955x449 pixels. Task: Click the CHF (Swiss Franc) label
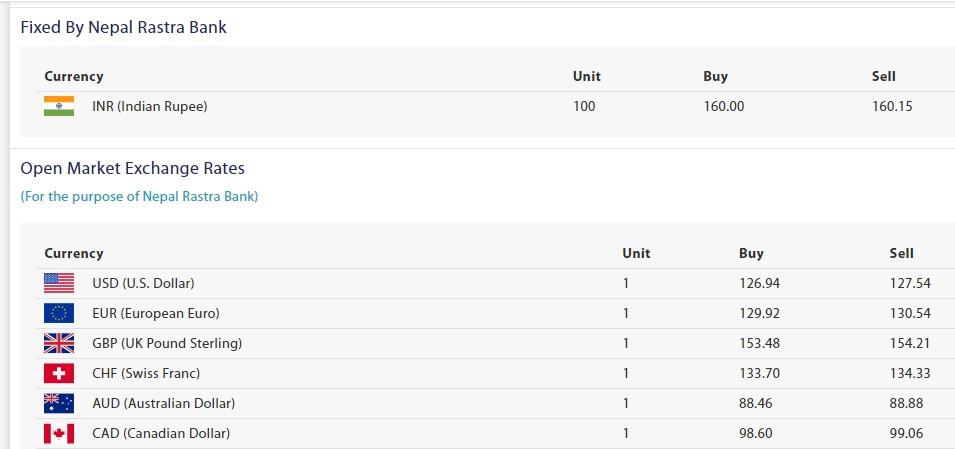point(146,373)
